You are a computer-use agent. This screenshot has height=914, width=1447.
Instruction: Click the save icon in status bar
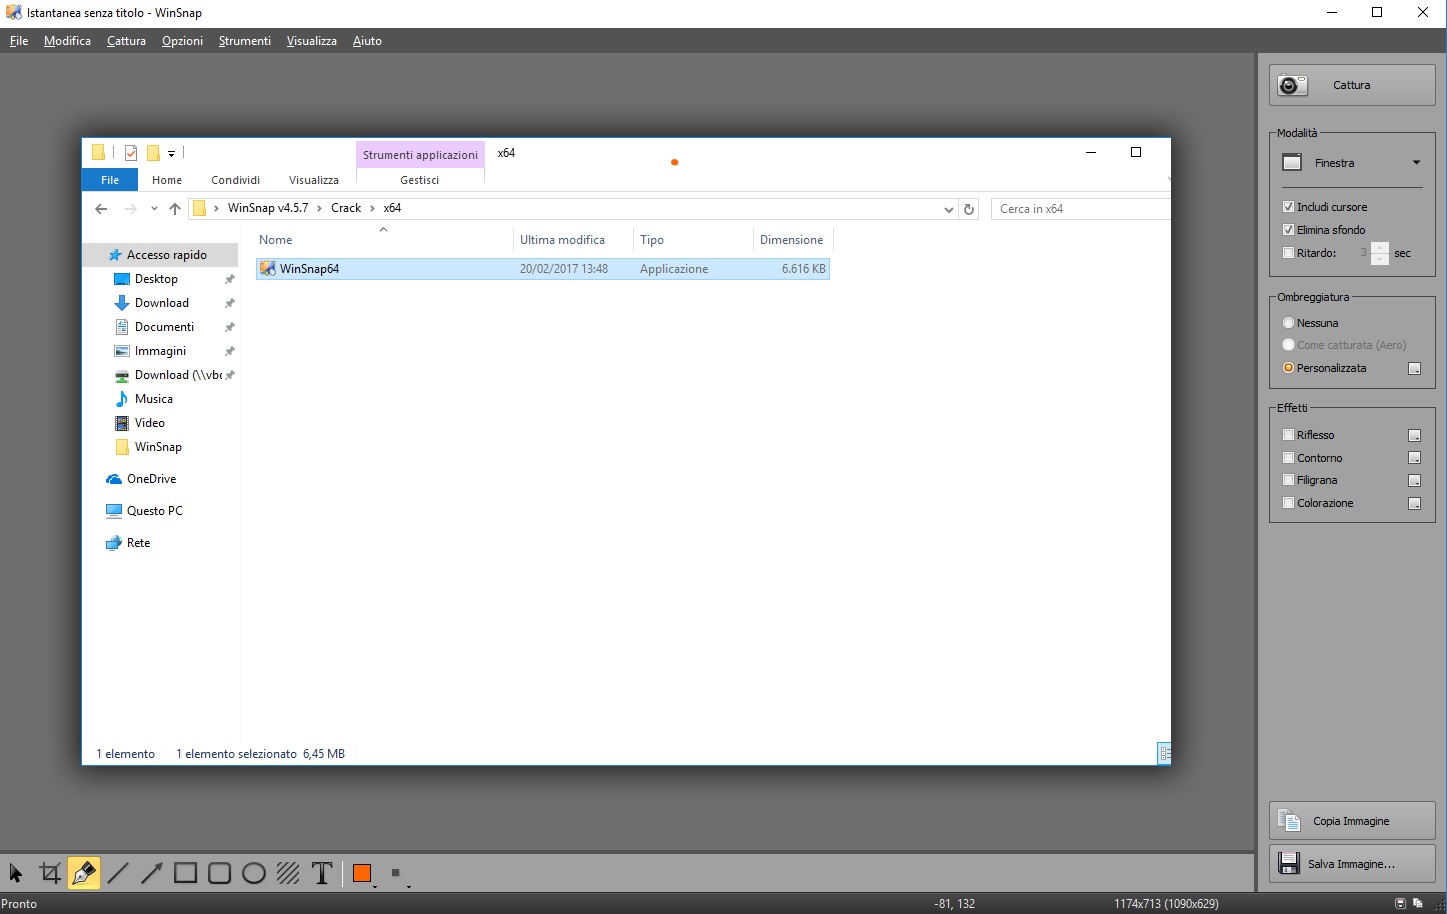pos(1400,903)
